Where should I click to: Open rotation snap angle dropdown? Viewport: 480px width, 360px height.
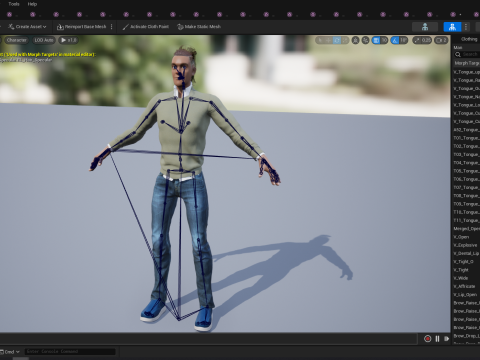[403, 40]
